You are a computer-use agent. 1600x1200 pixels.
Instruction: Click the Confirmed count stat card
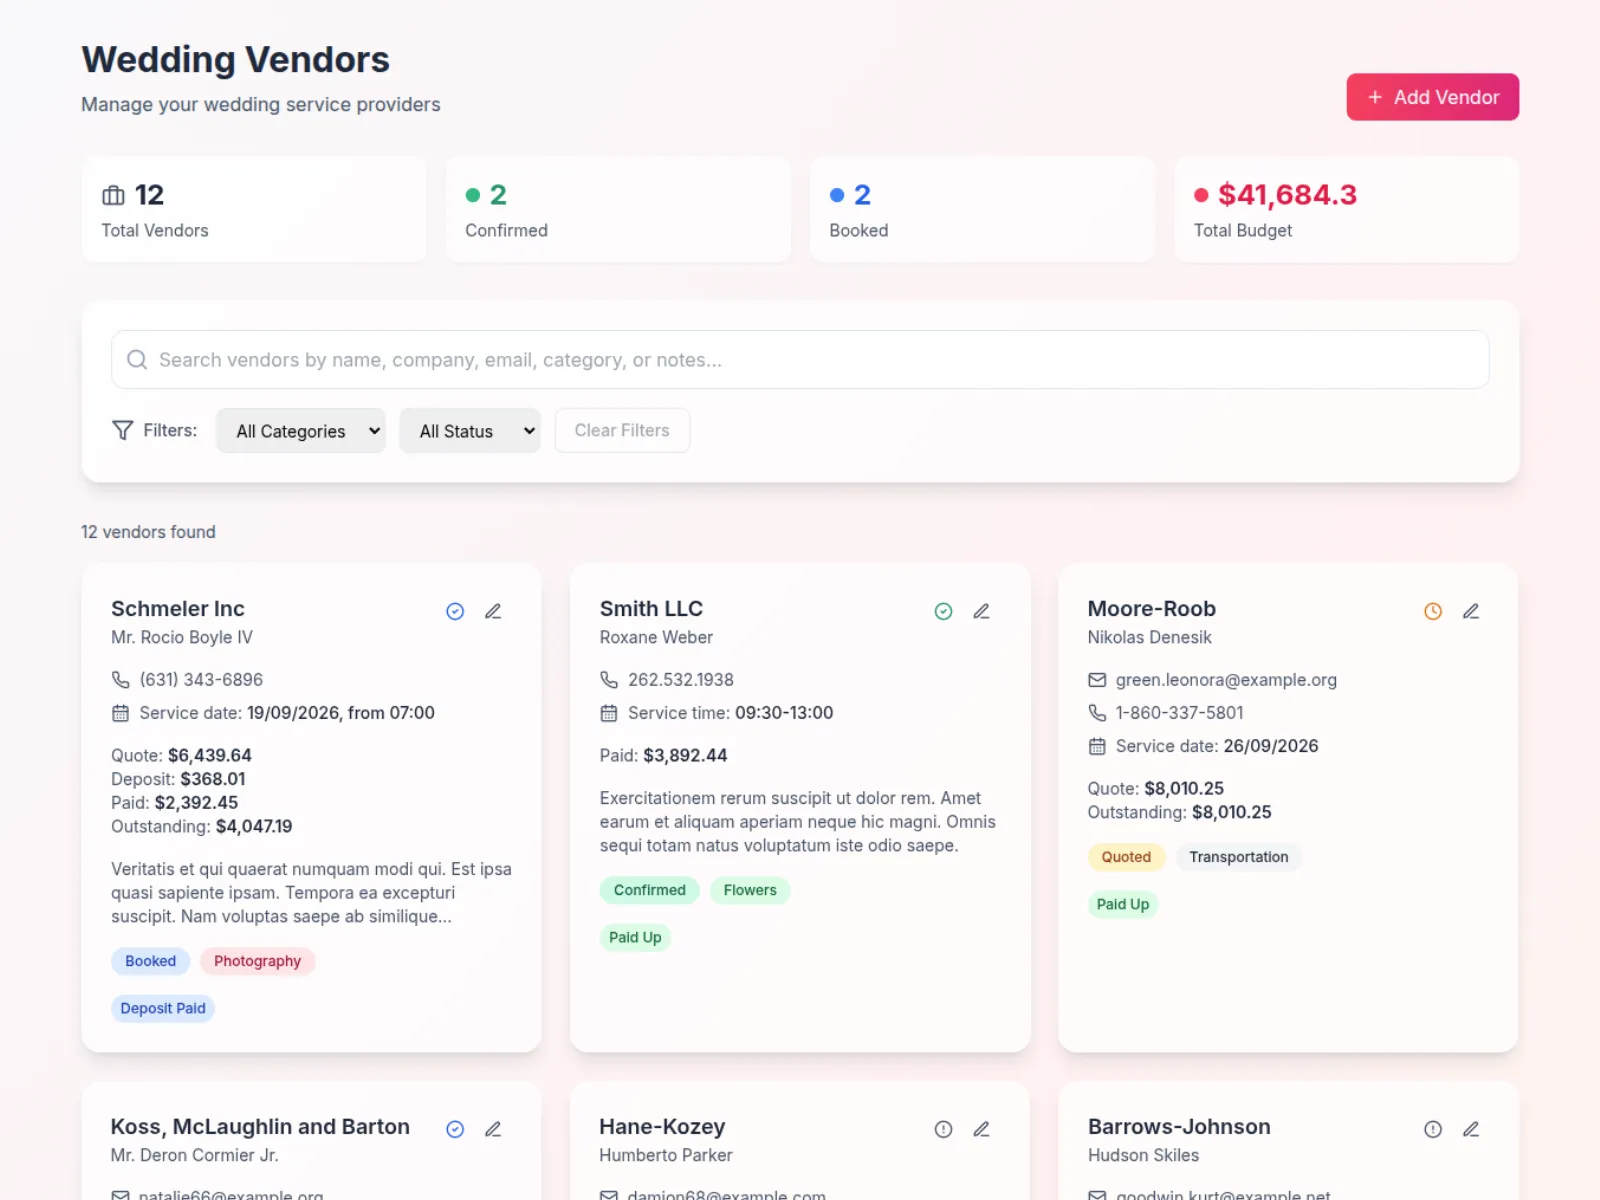coord(618,209)
